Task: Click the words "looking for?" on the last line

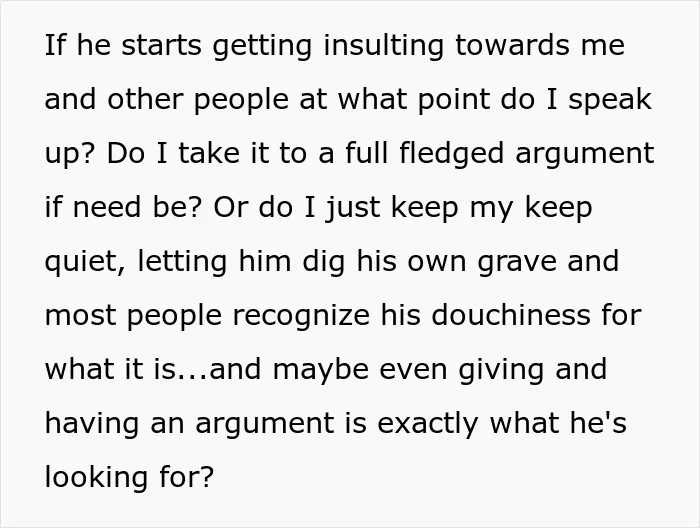Action: coord(130,477)
